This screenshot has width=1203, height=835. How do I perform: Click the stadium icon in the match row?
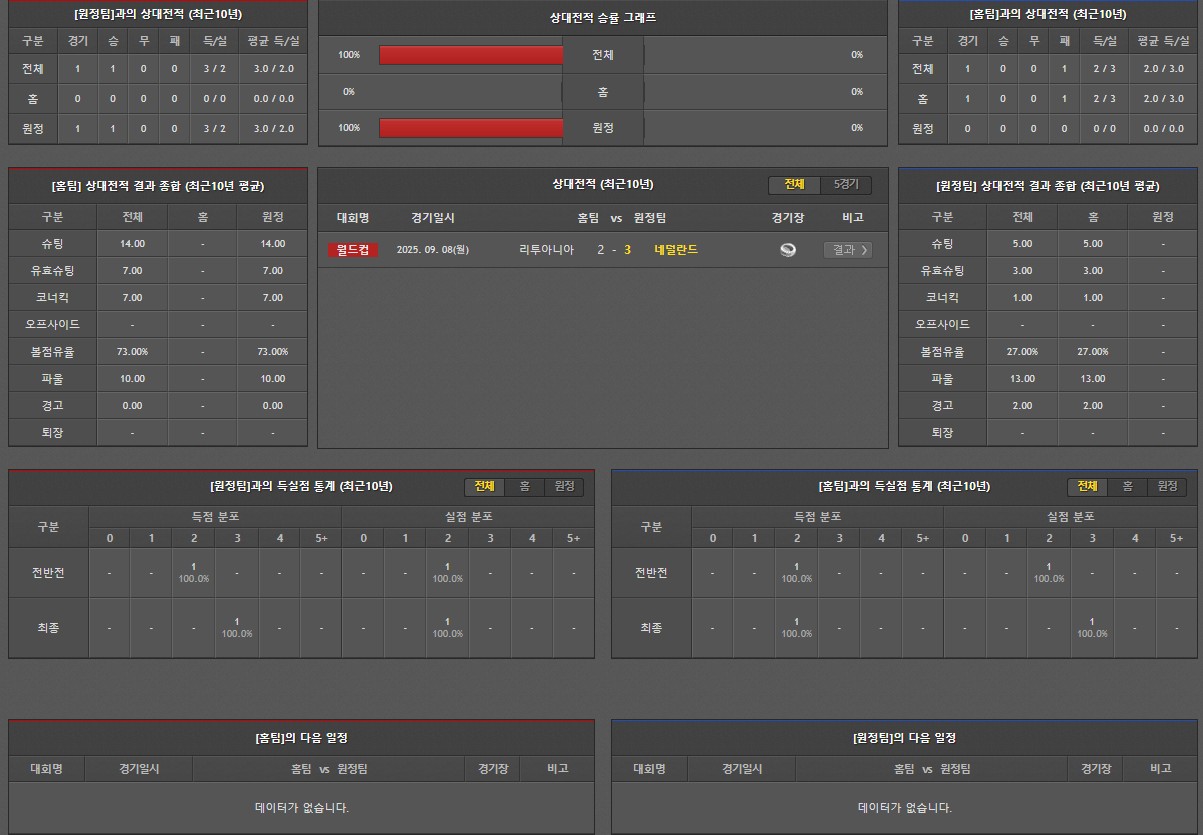point(788,250)
